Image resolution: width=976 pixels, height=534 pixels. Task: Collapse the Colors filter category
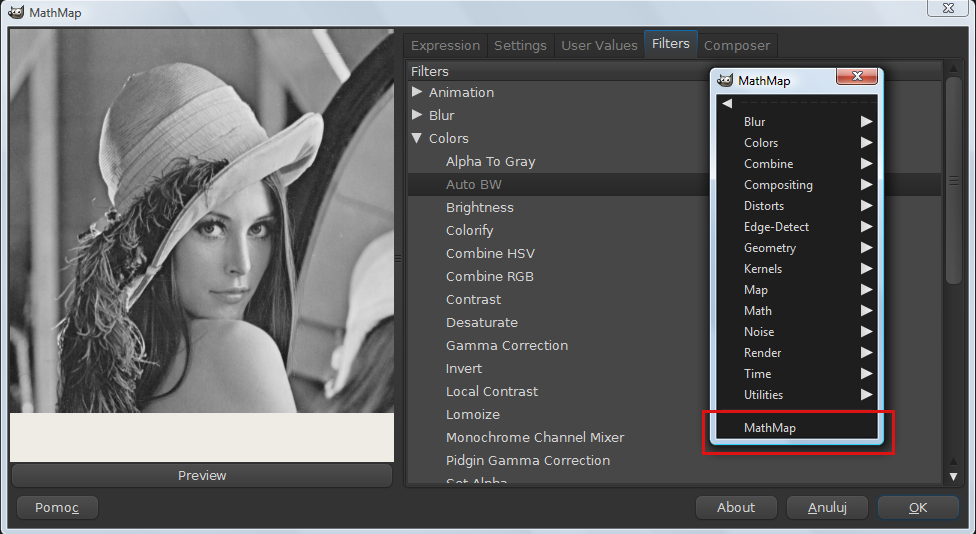(x=417, y=138)
